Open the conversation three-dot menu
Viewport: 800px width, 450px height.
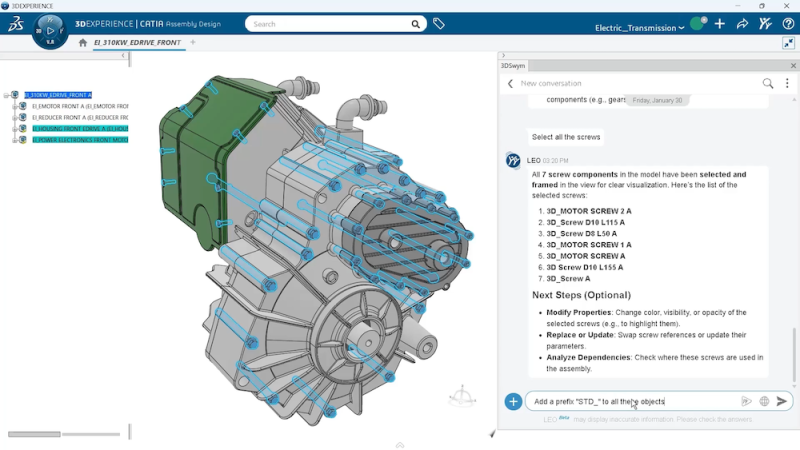[787, 83]
